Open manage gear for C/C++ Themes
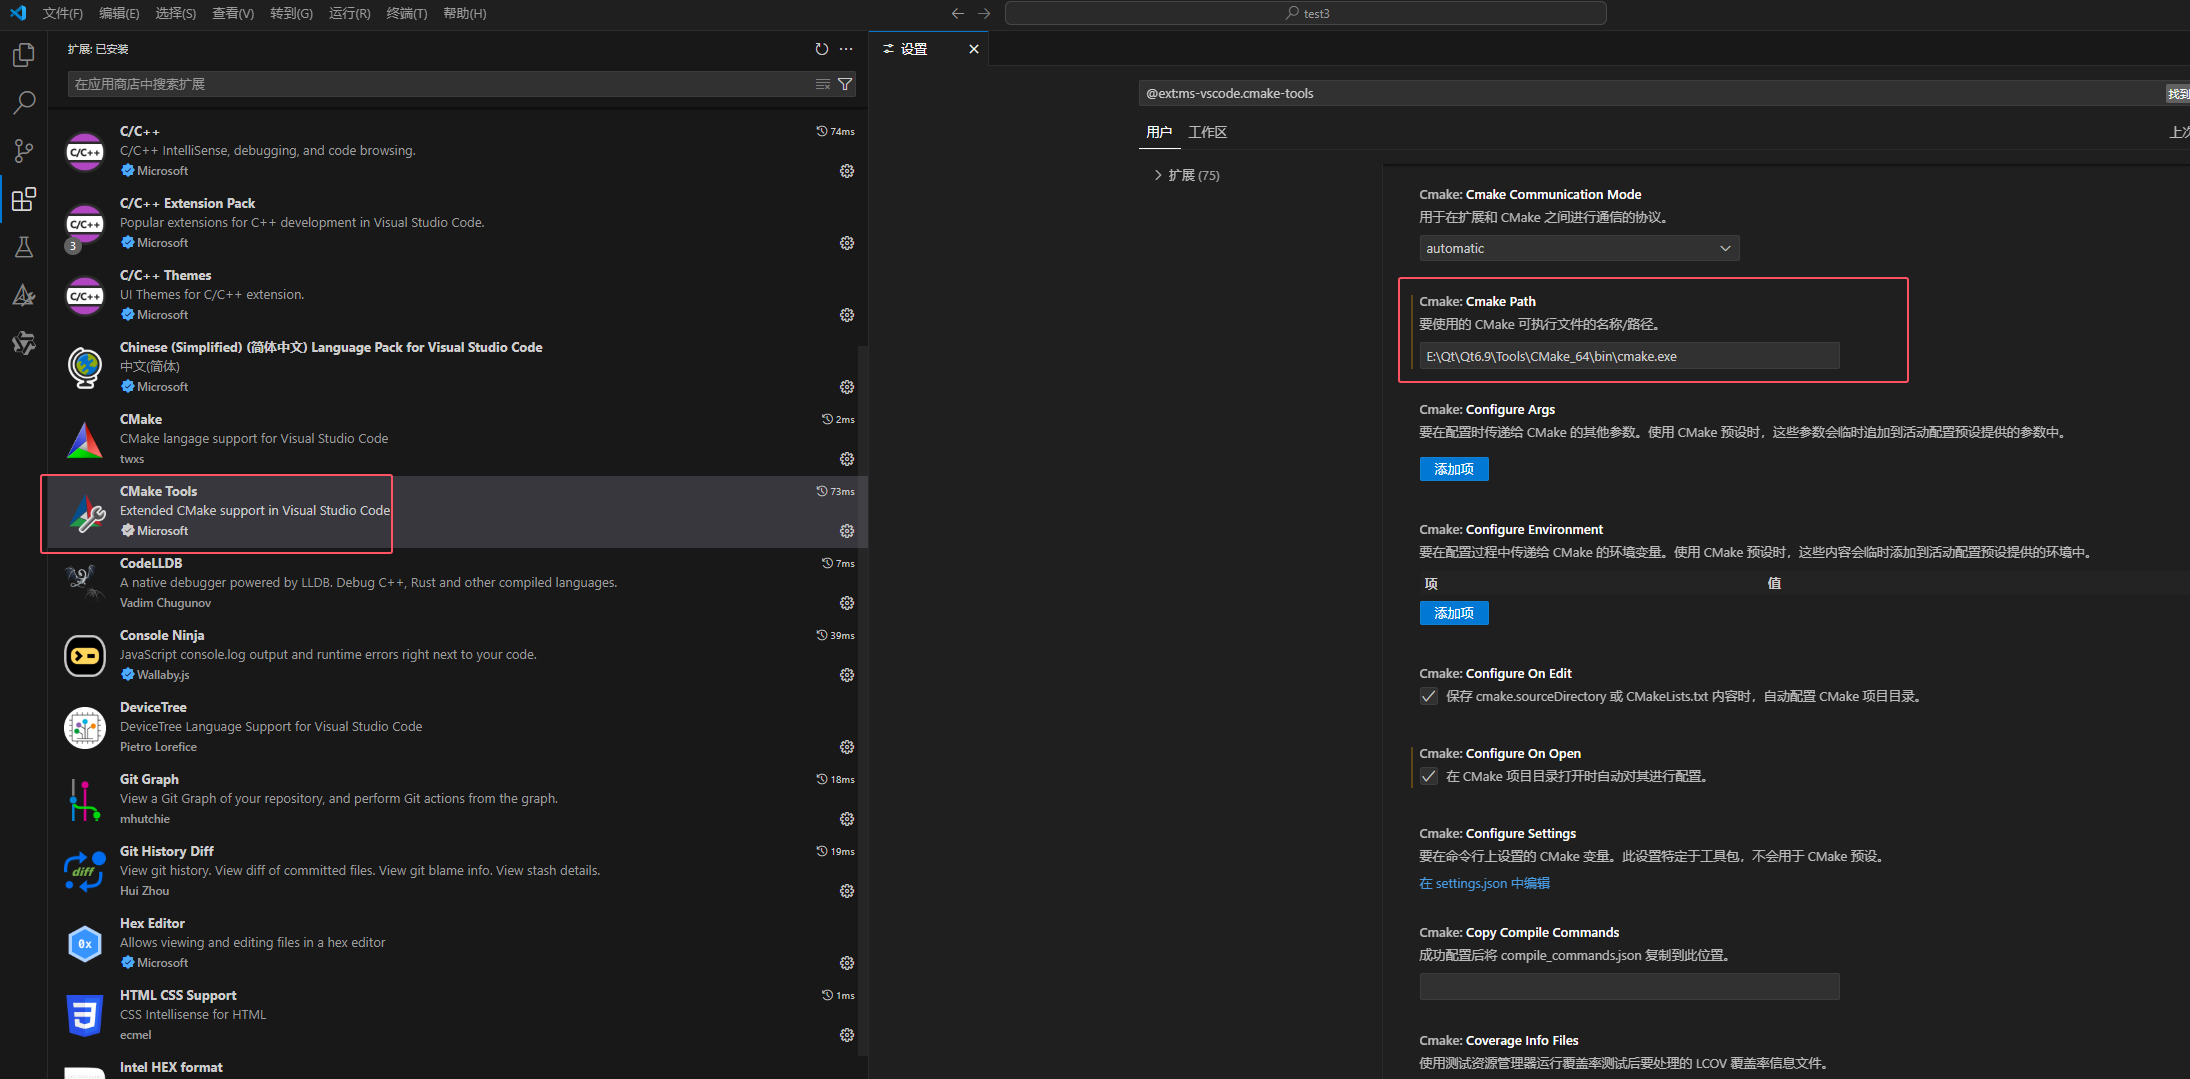This screenshot has height=1079, width=2190. tap(847, 315)
